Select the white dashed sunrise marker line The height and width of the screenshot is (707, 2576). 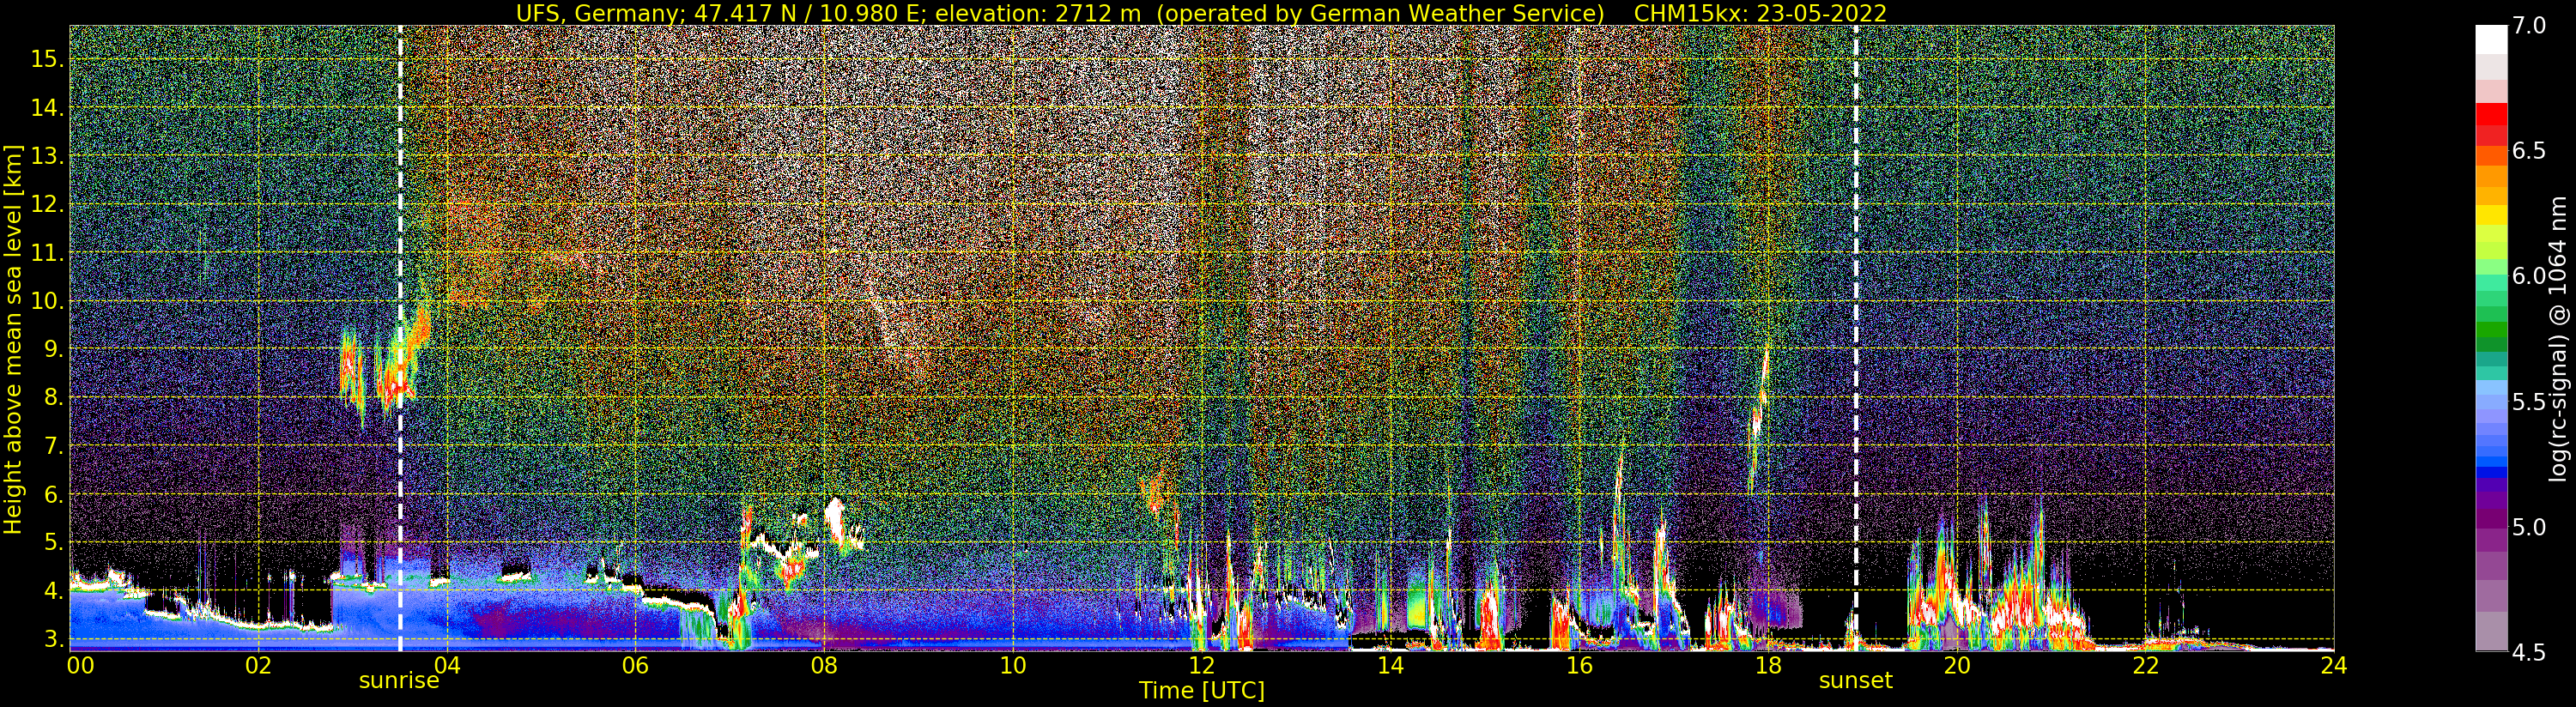coord(400,338)
